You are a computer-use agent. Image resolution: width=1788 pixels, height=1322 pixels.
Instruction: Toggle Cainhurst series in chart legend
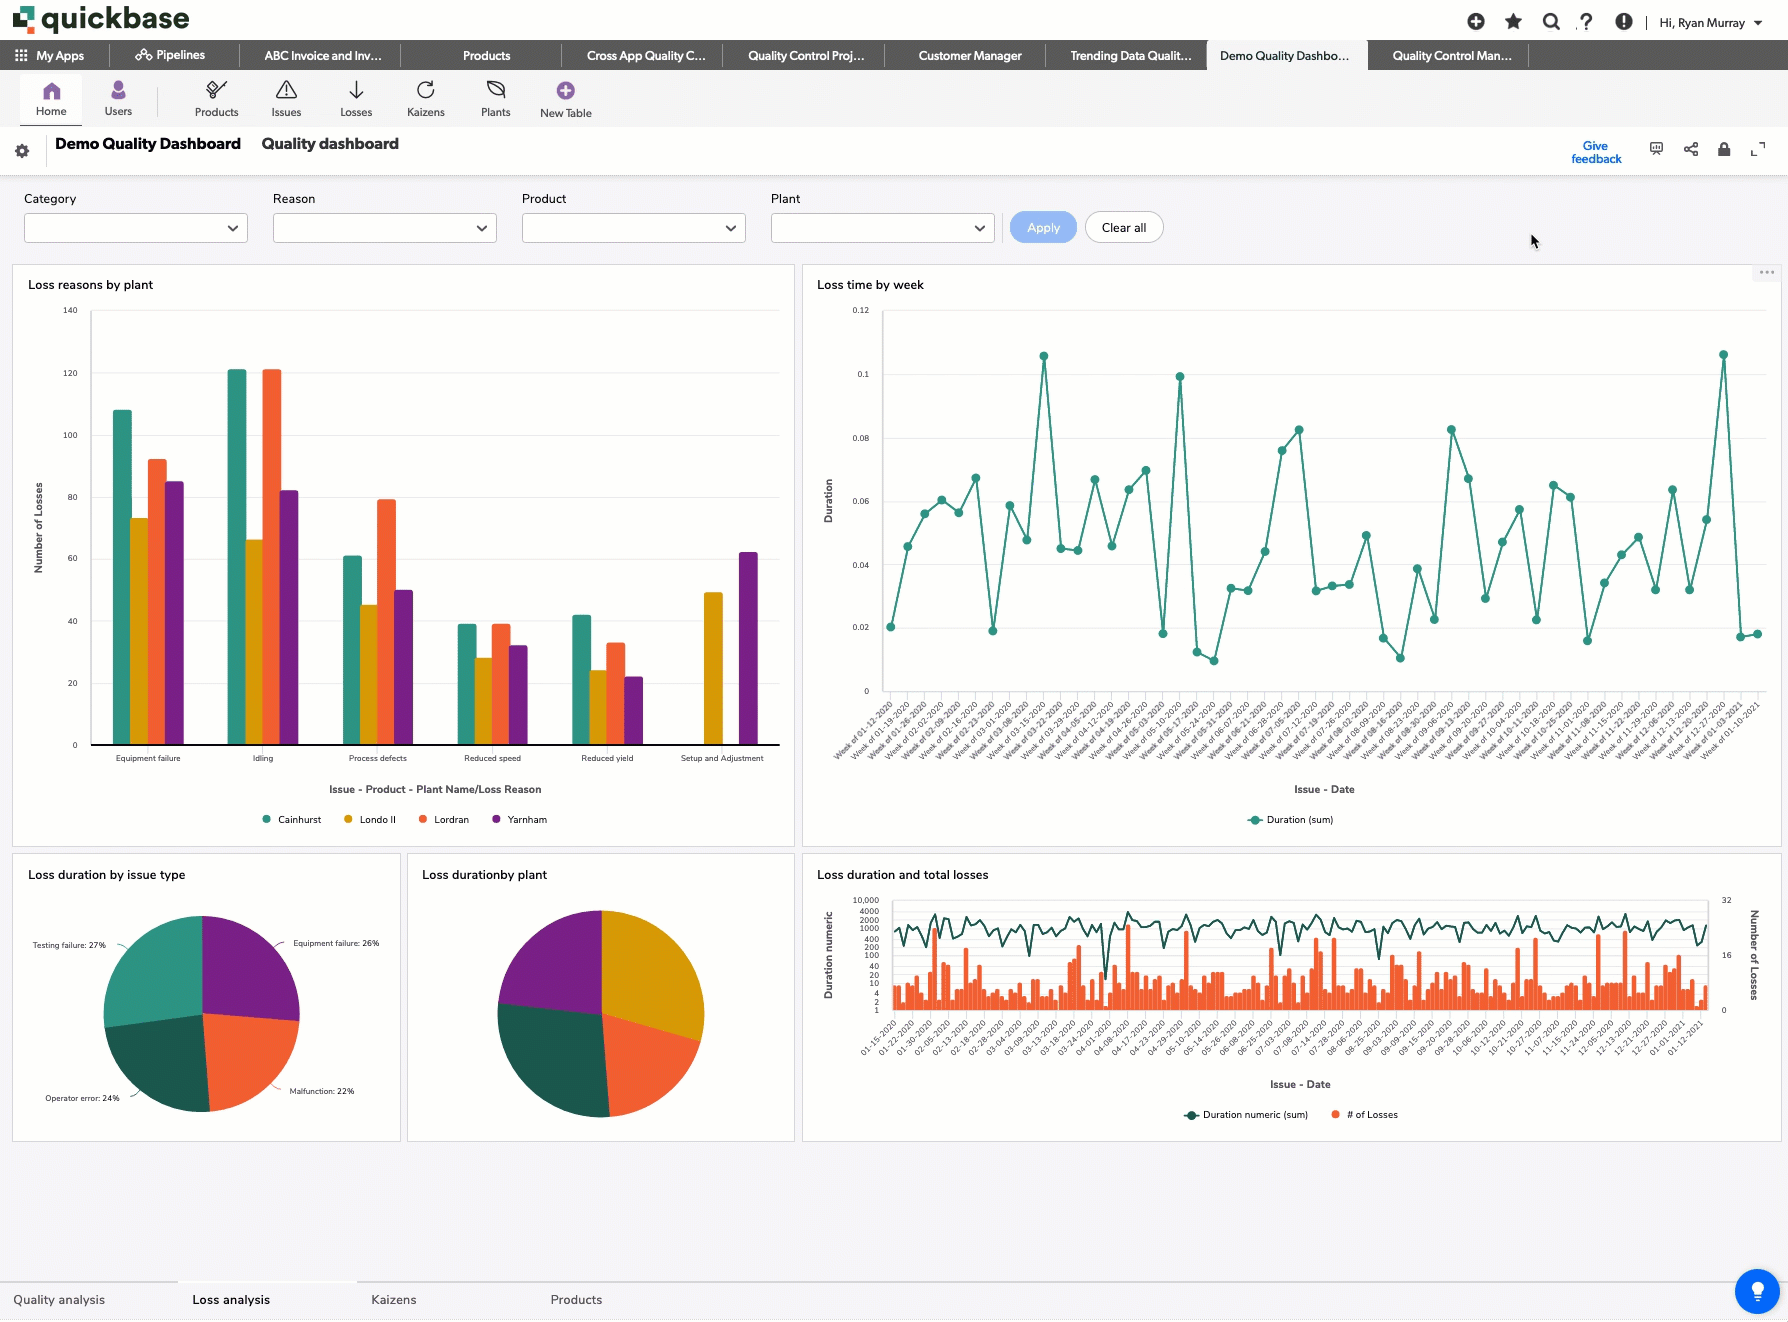click(291, 820)
